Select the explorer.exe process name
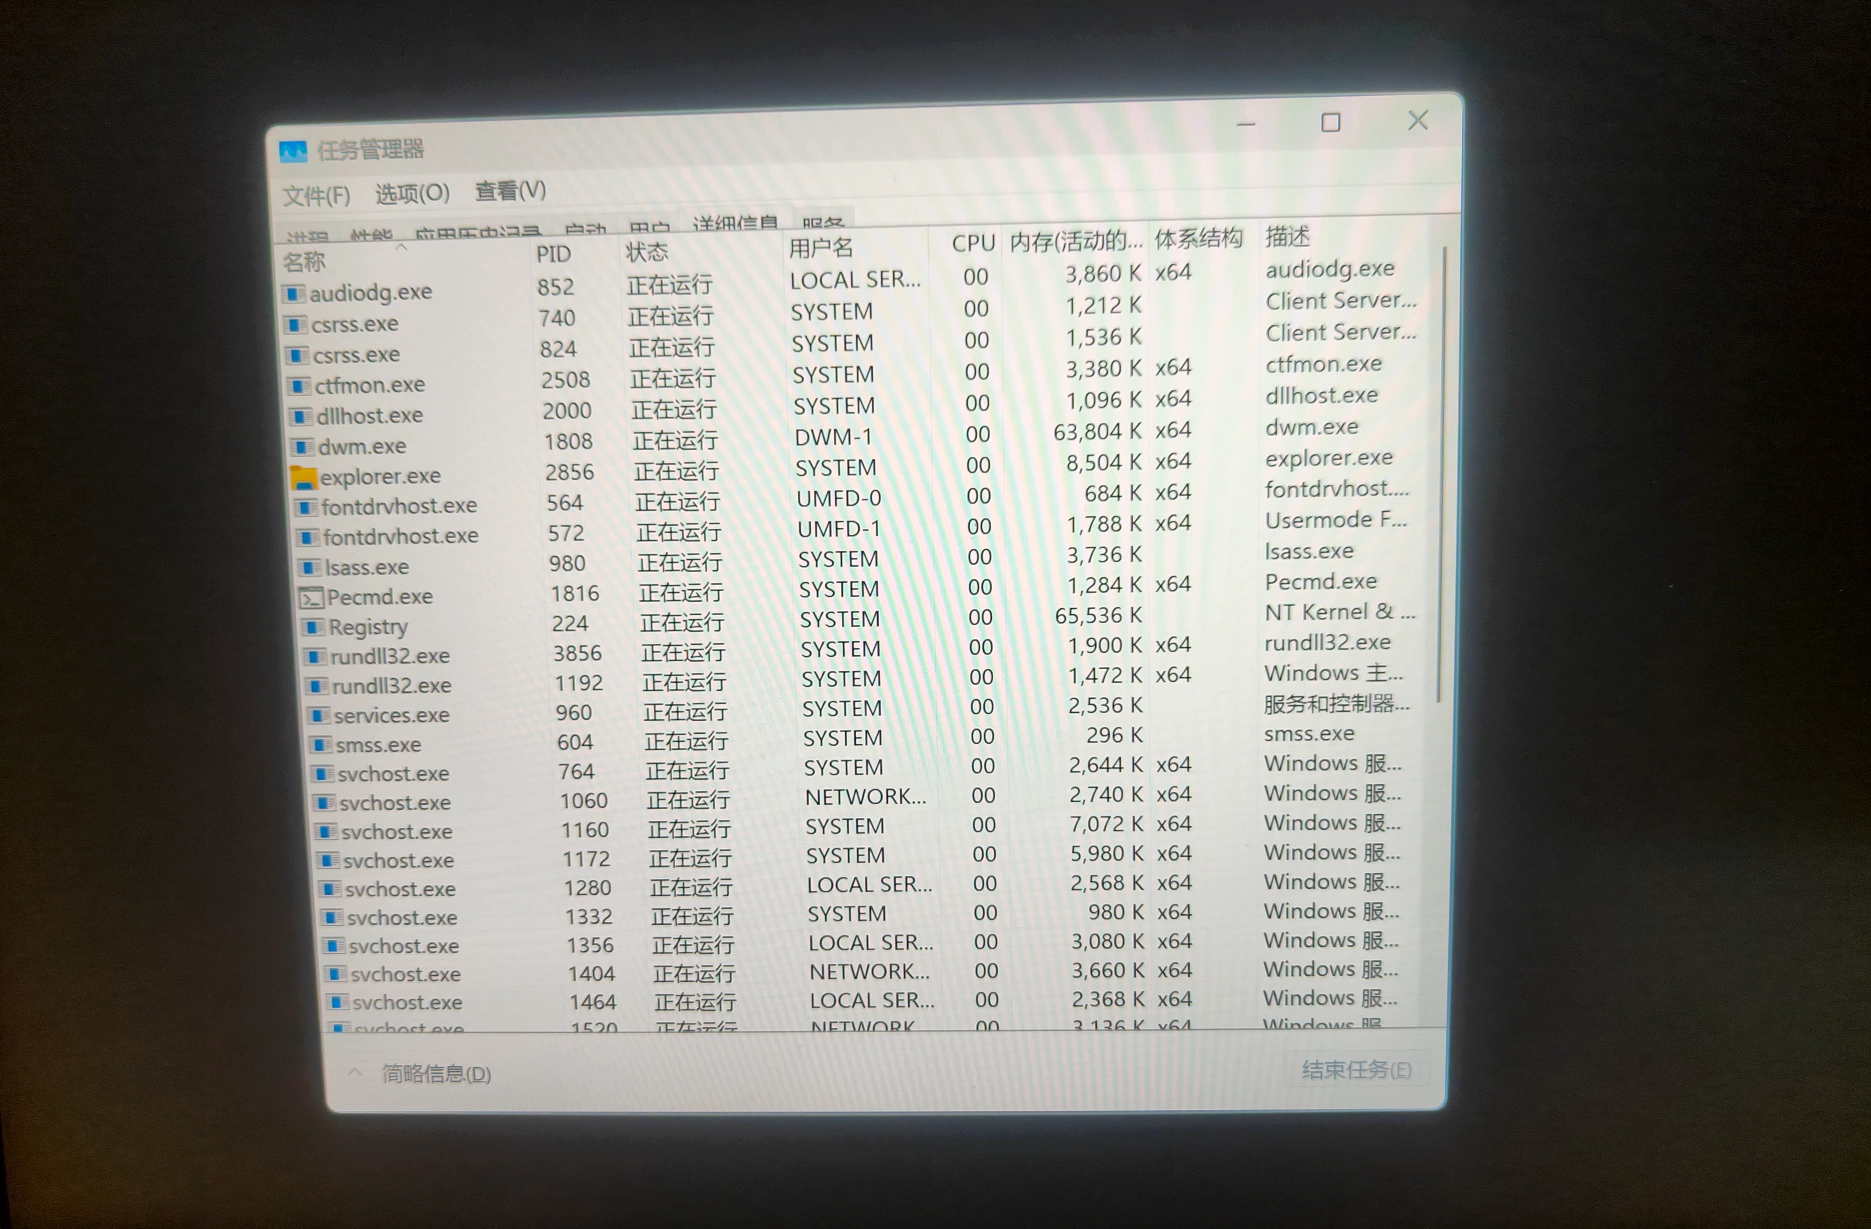The height and width of the screenshot is (1229, 1871). tap(381, 477)
